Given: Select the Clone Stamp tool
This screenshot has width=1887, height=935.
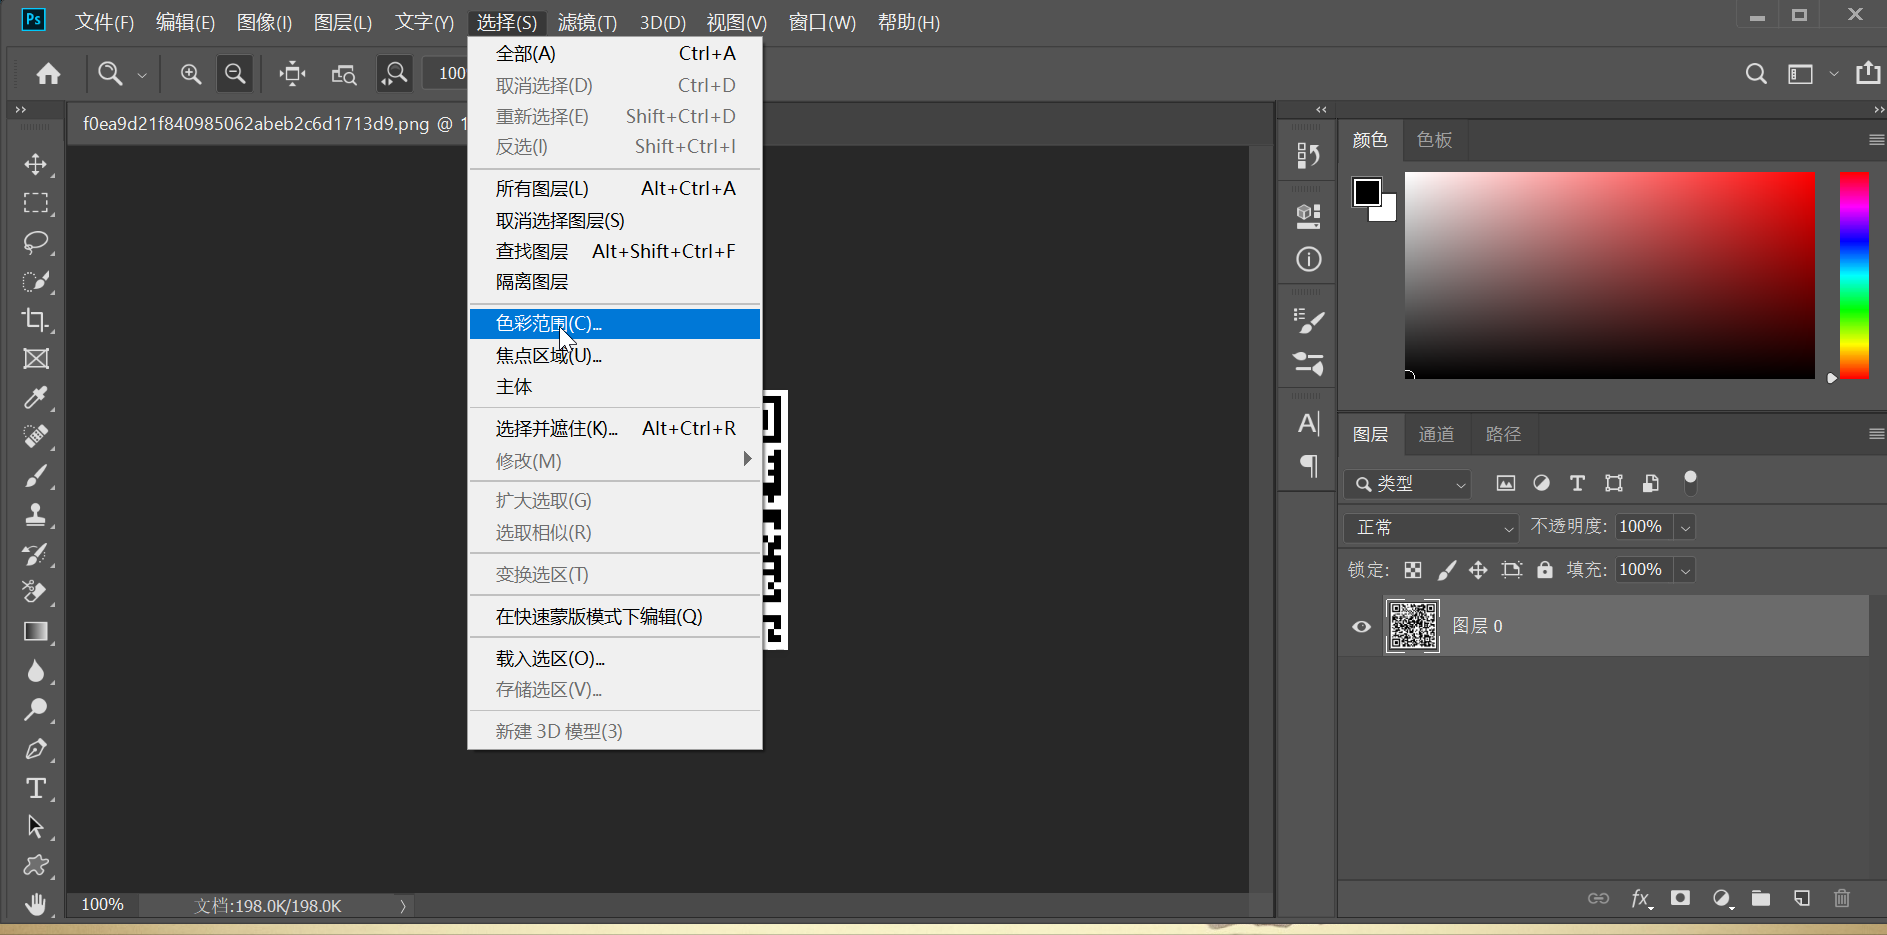Looking at the screenshot, I should click(x=36, y=515).
